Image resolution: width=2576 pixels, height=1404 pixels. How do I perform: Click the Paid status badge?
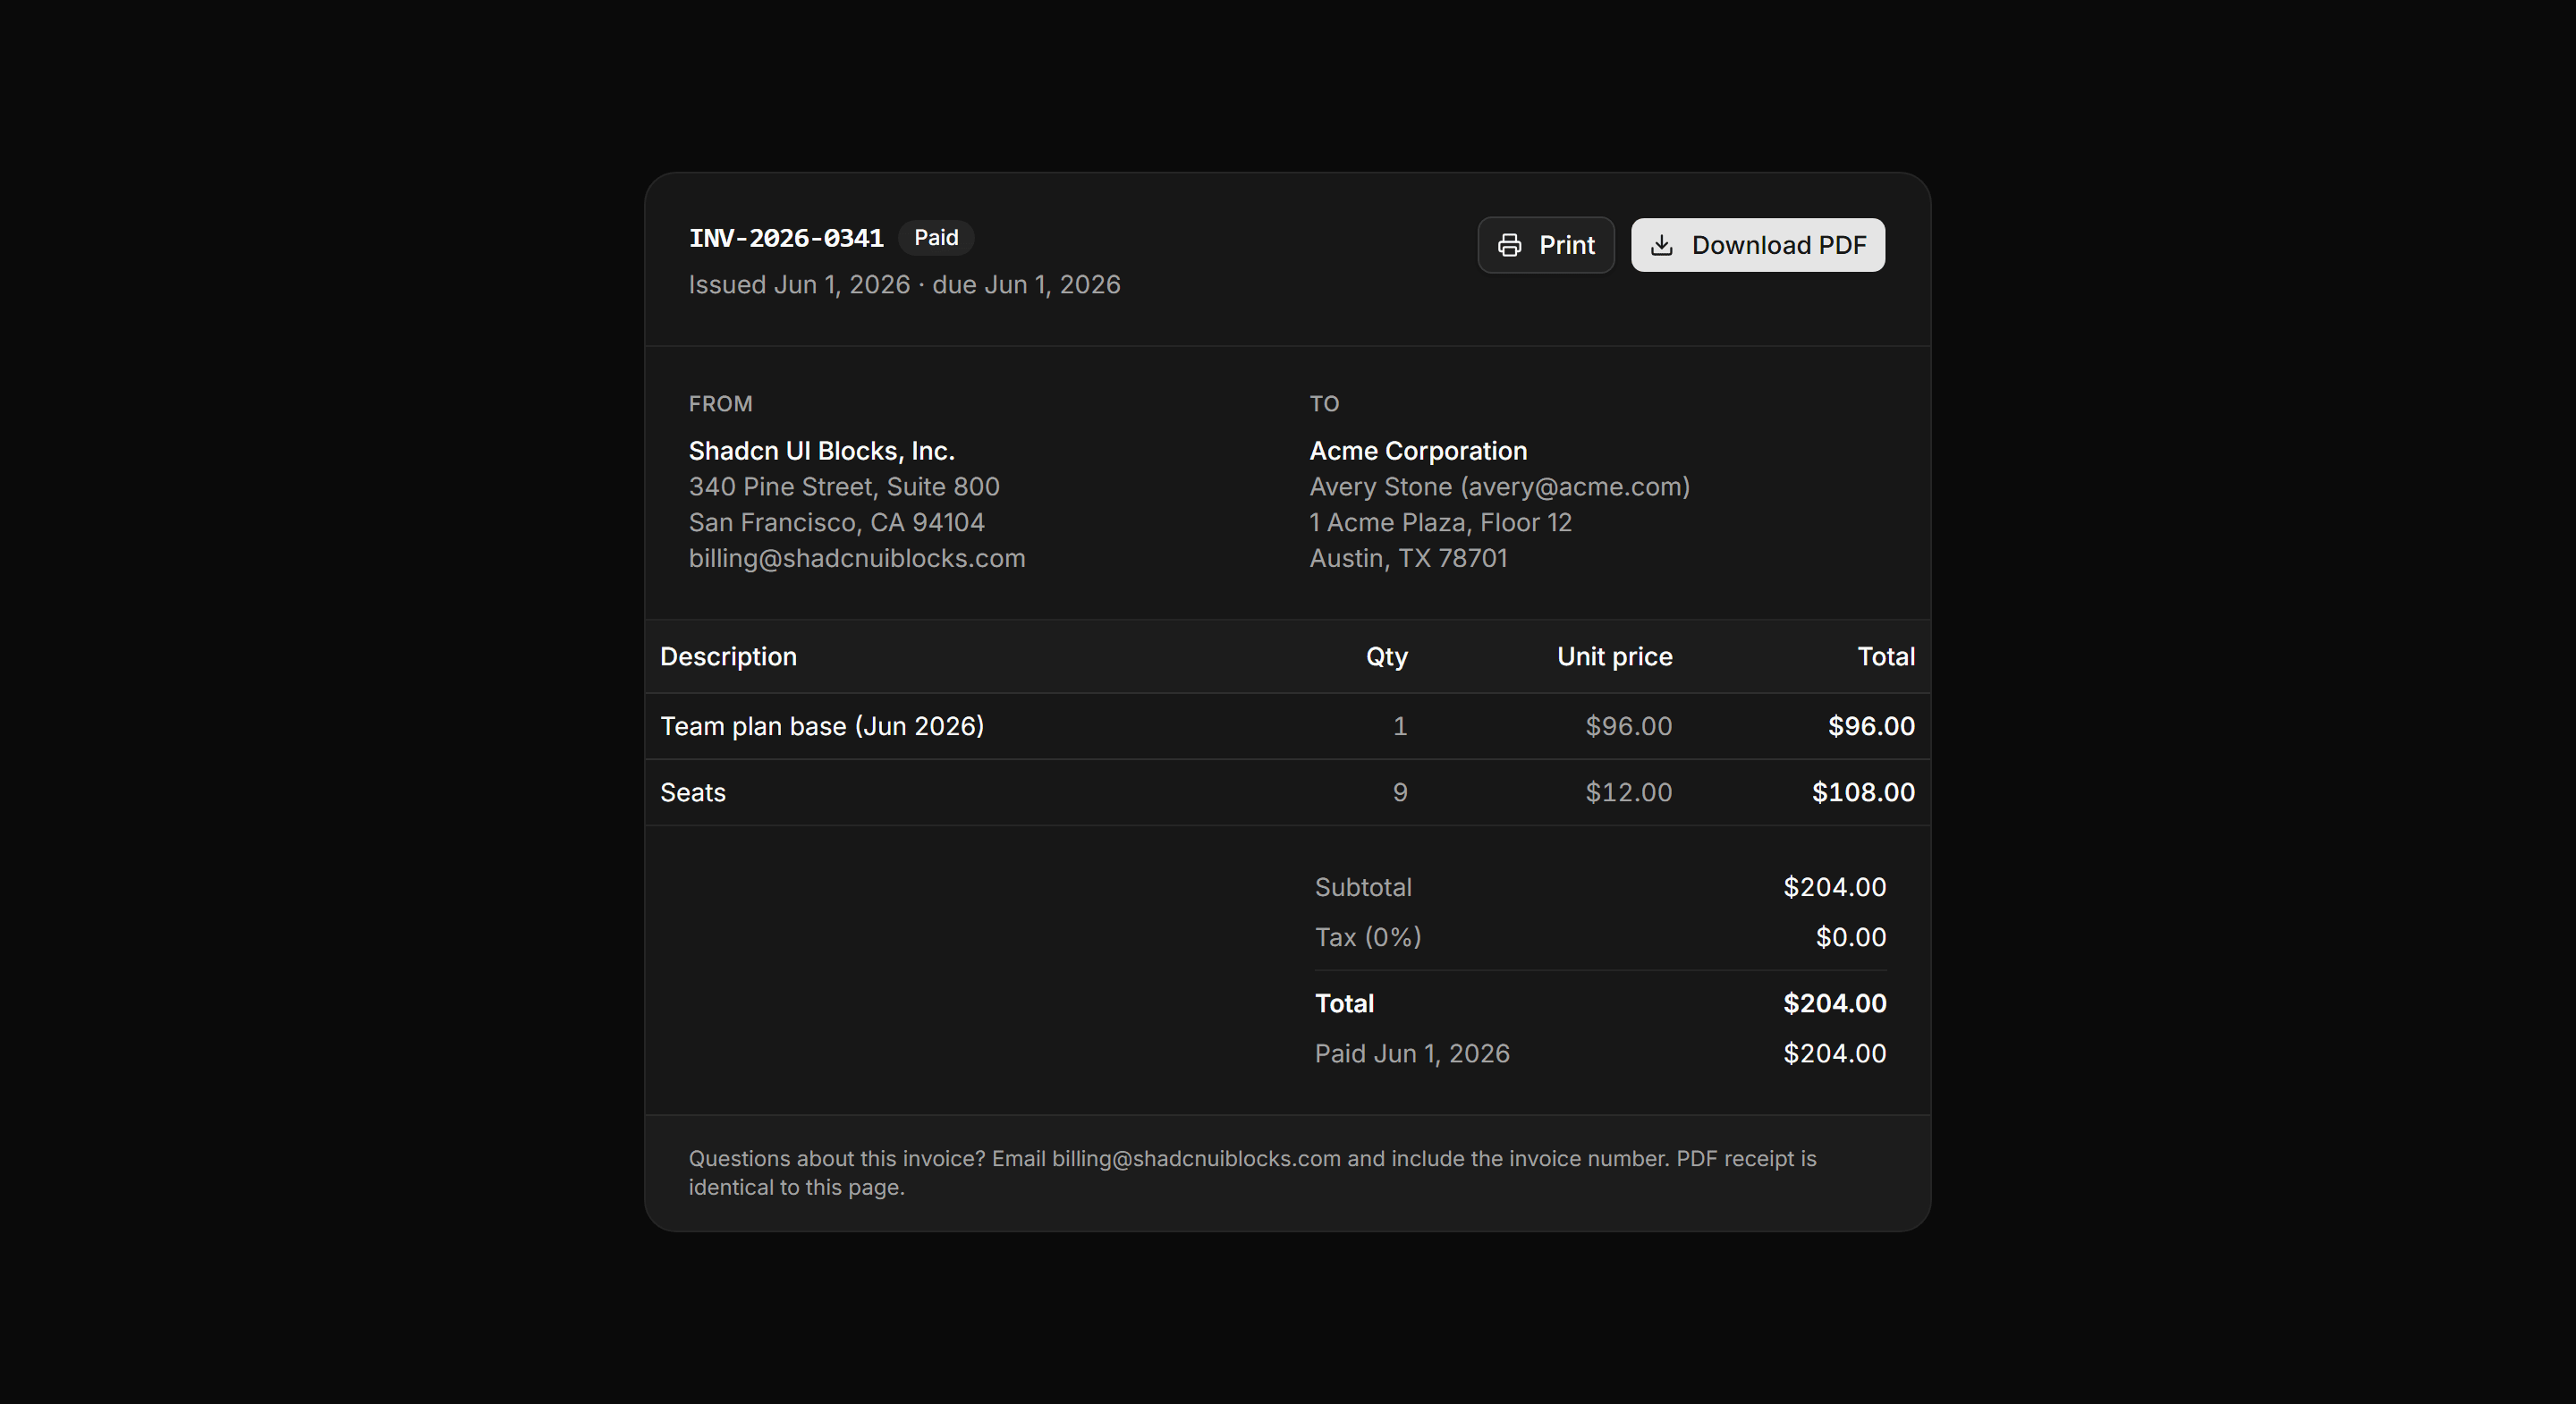click(936, 238)
